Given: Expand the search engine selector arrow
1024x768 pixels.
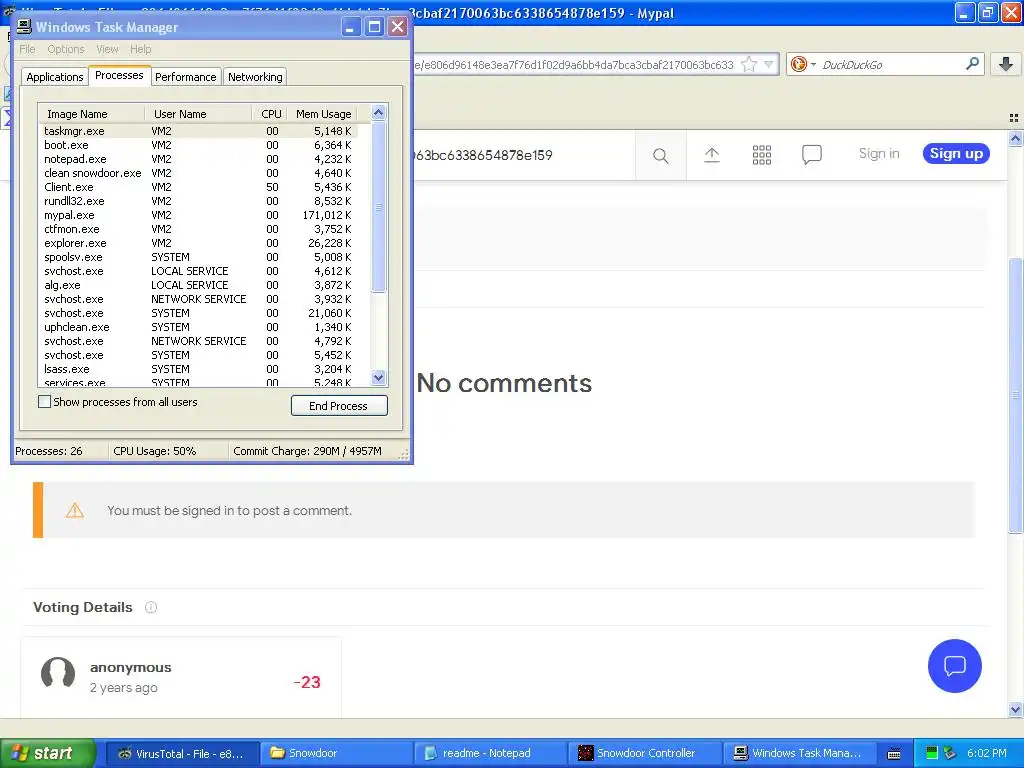Looking at the screenshot, I should tap(813, 65).
